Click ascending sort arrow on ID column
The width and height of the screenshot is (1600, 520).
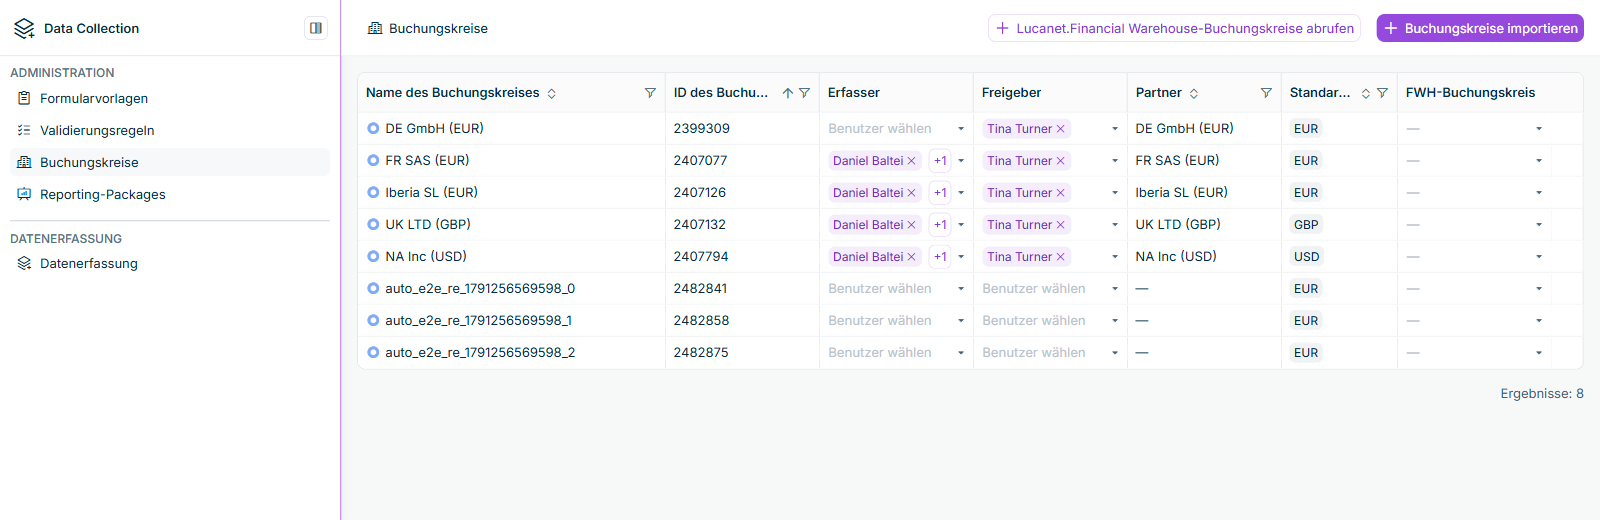(788, 93)
